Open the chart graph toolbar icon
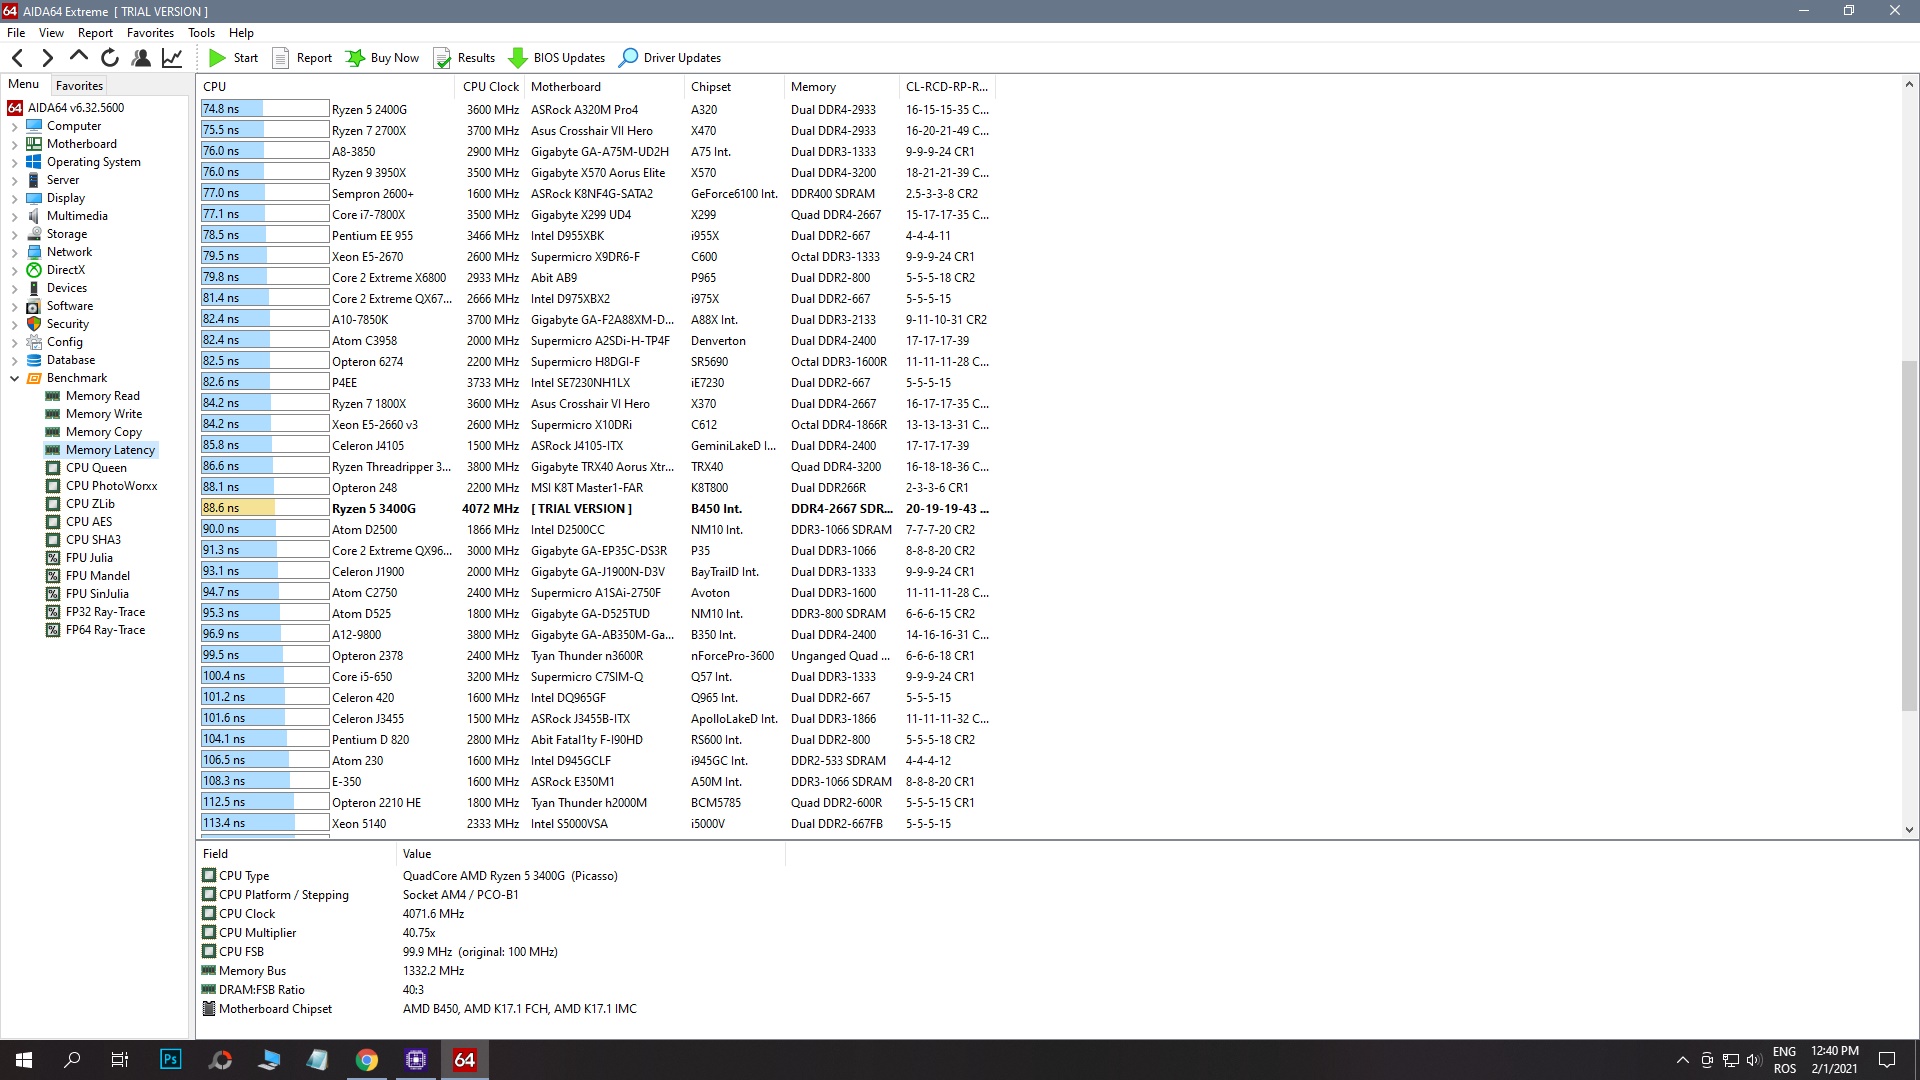Image resolution: width=1920 pixels, height=1080 pixels. point(172,58)
